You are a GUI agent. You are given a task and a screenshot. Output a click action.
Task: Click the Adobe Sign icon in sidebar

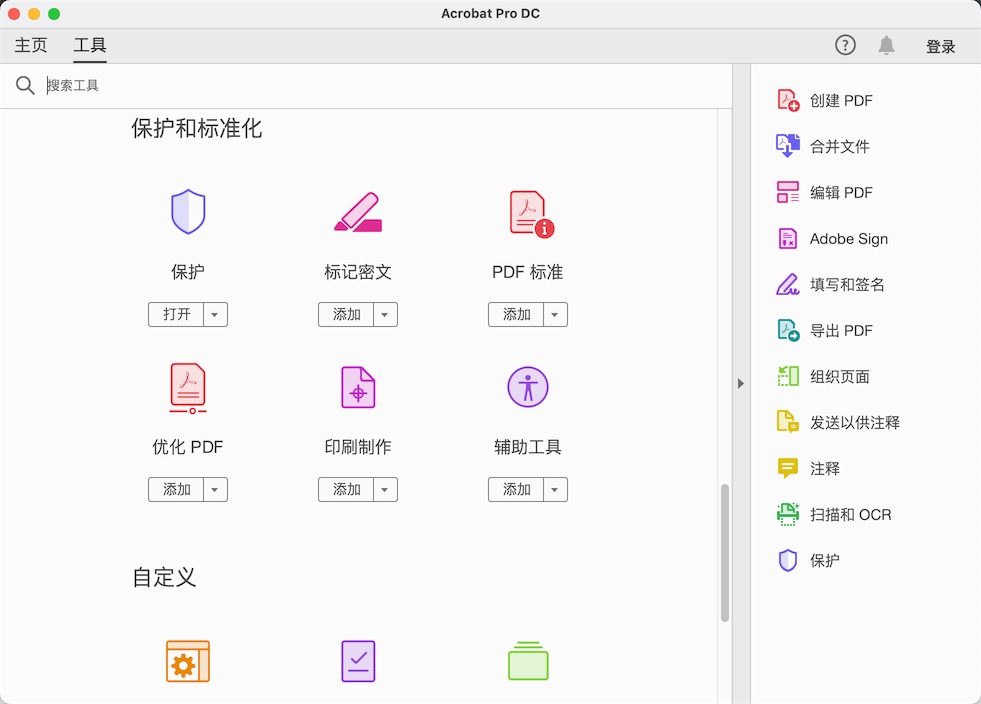pos(788,238)
